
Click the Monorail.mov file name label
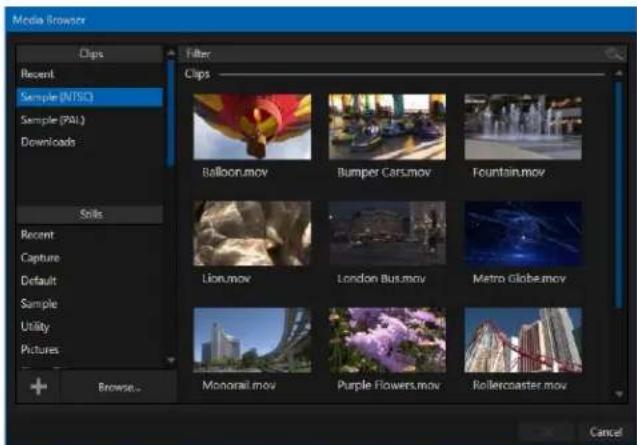click(x=239, y=385)
